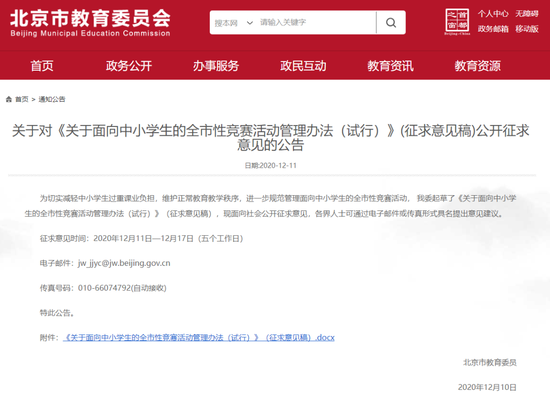Click the 首都之窗 logo icon
Viewport: 550px width, 398px height.
457,22
